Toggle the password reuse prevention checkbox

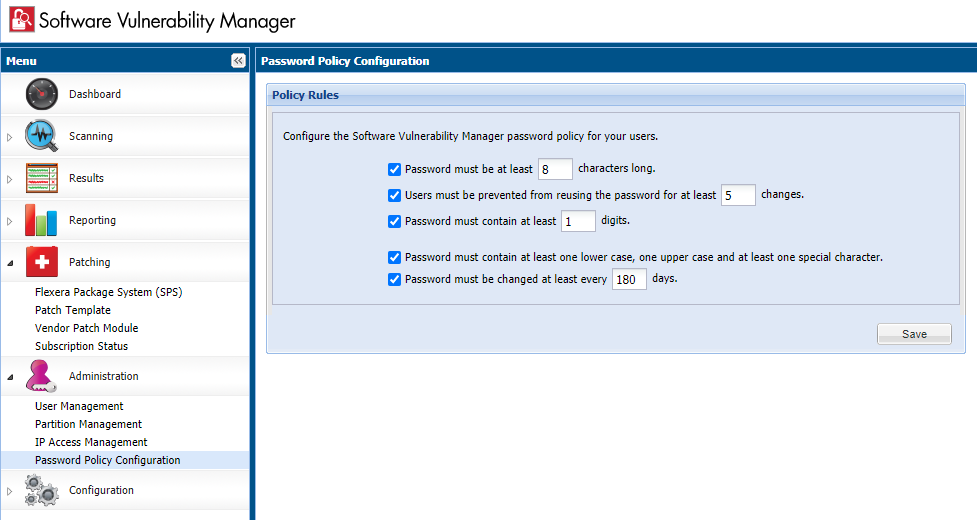pos(394,195)
